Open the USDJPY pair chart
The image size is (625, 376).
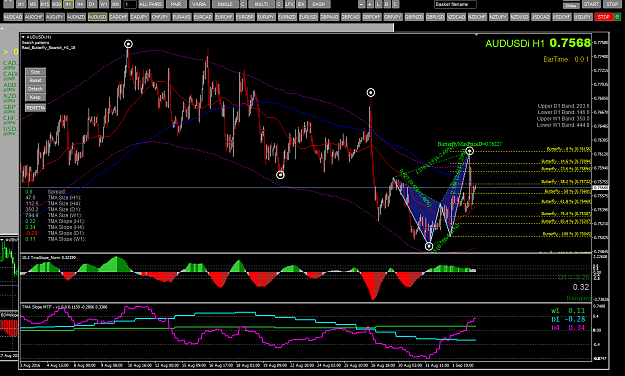coord(583,17)
